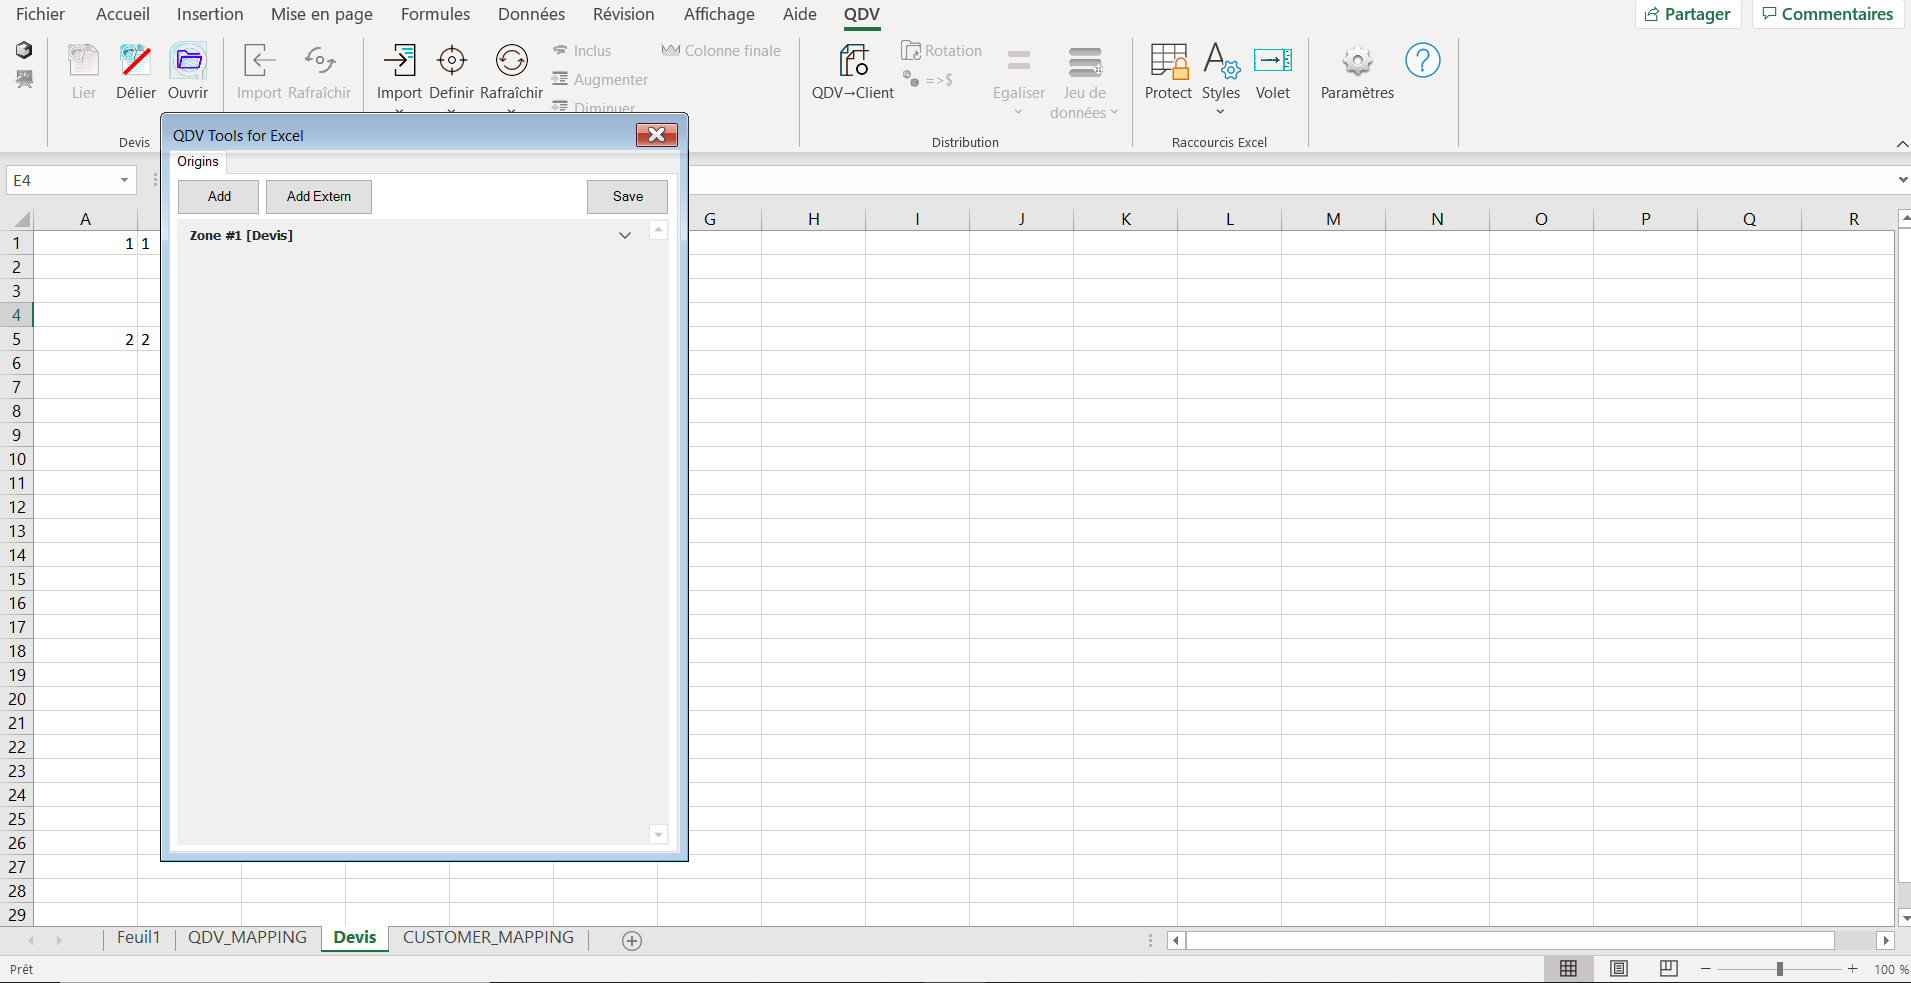Image resolution: width=1911 pixels, height=983 pixels.
Task: Click the Jeu de données icon
Action: tap(1085, 61)
